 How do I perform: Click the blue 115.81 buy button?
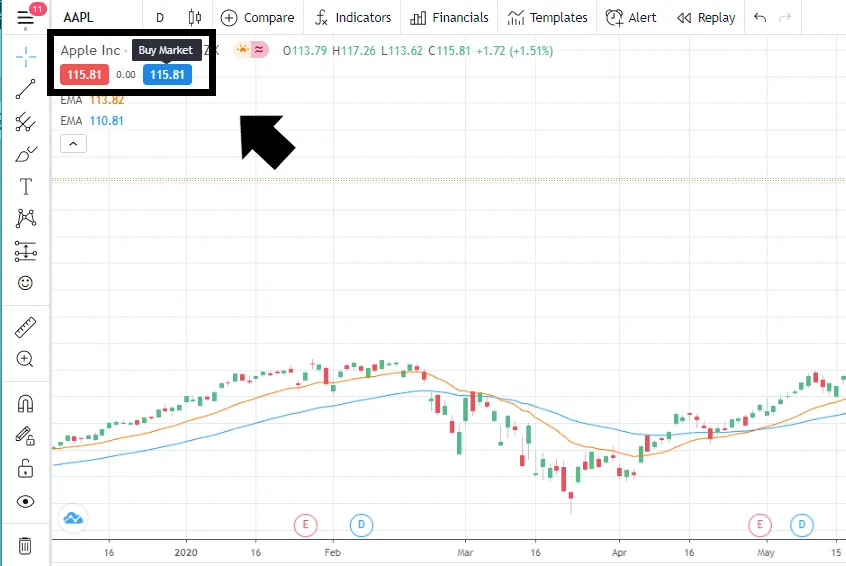pos(167,74)
